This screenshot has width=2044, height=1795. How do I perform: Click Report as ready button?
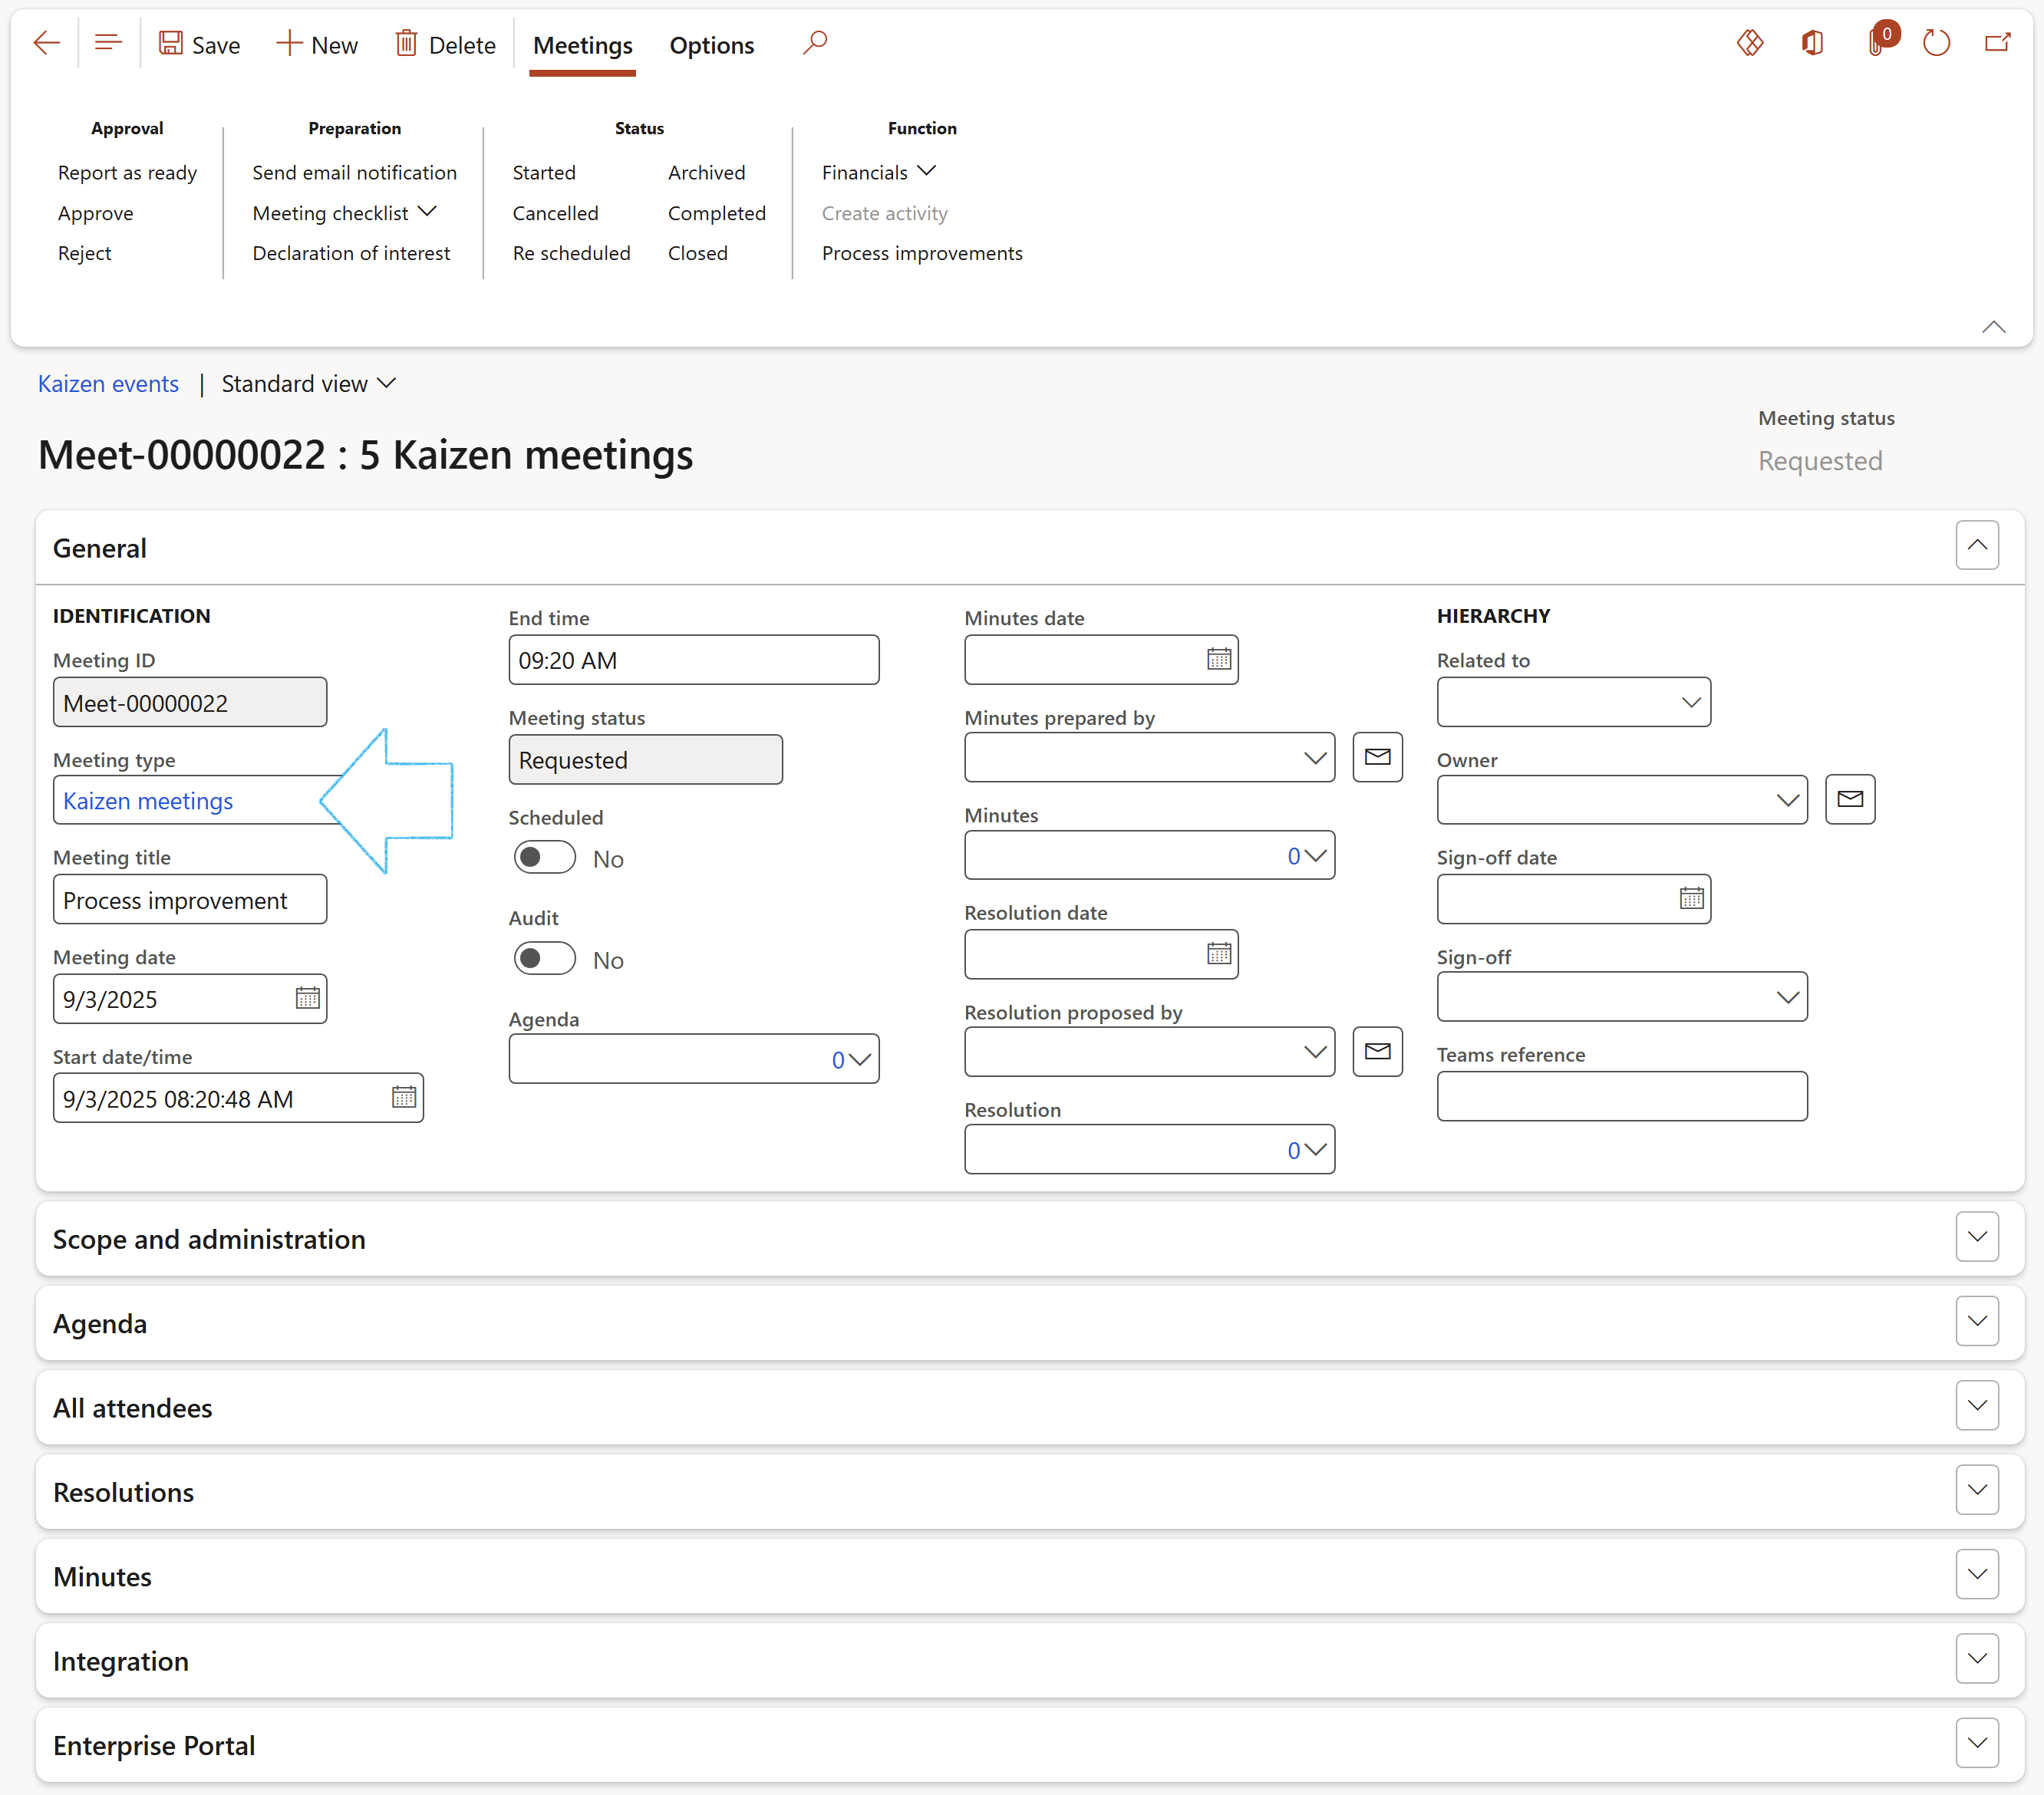click(127, 172)
